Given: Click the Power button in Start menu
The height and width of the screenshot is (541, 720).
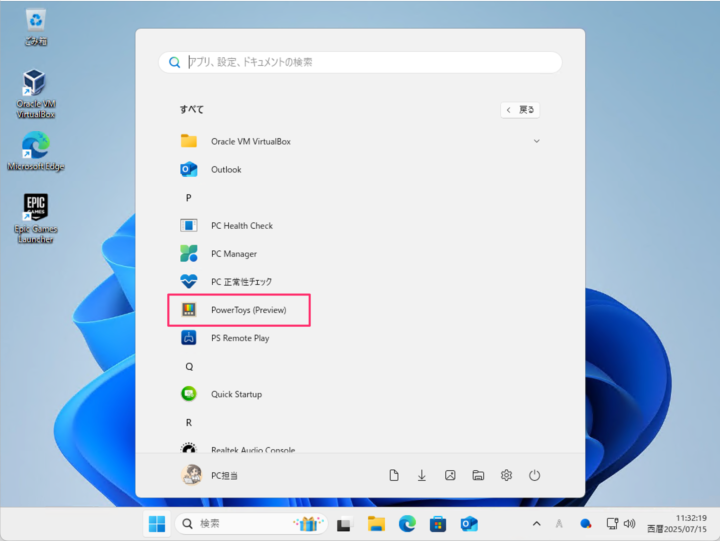Looking at the screenshot, I should [x=534, y=475].
